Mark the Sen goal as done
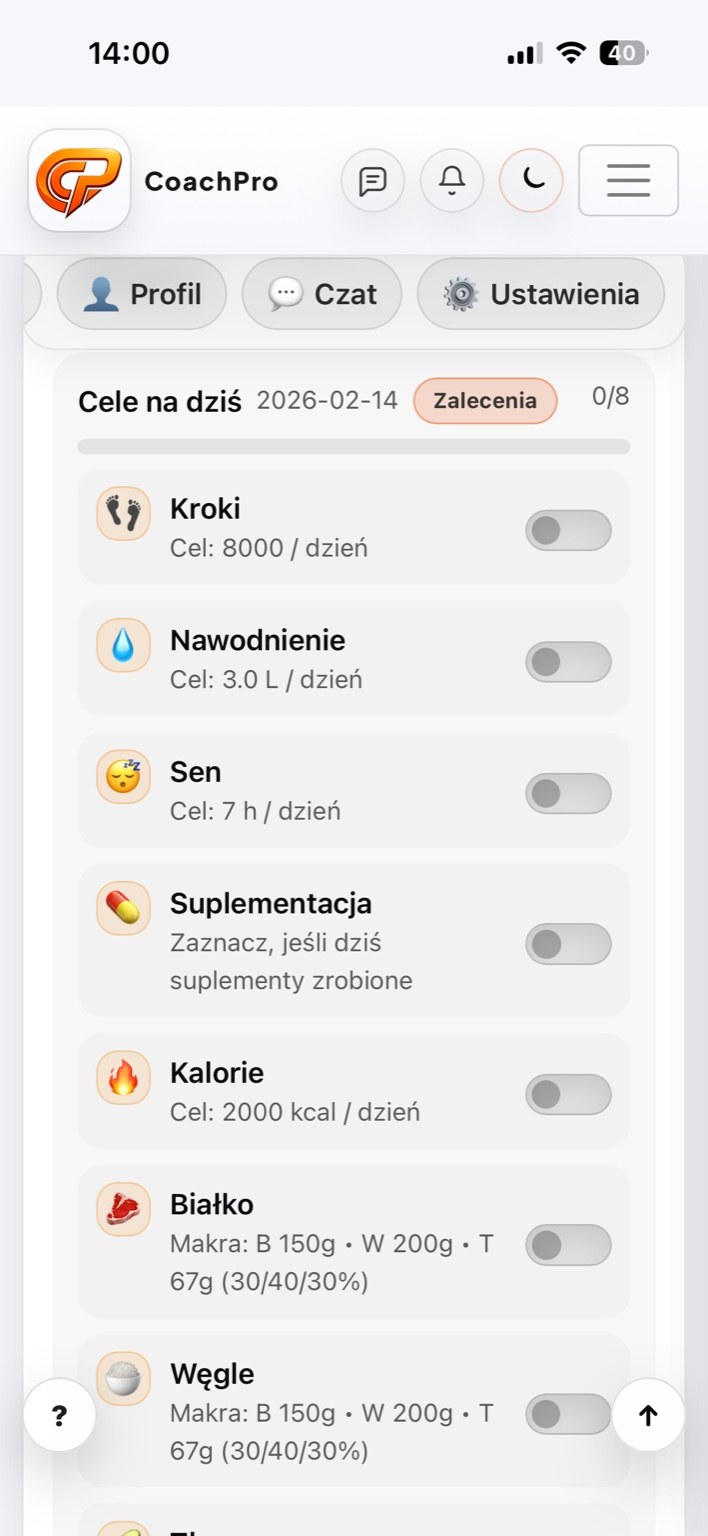Screen dimensions: 708x1536 coord(568,793)
